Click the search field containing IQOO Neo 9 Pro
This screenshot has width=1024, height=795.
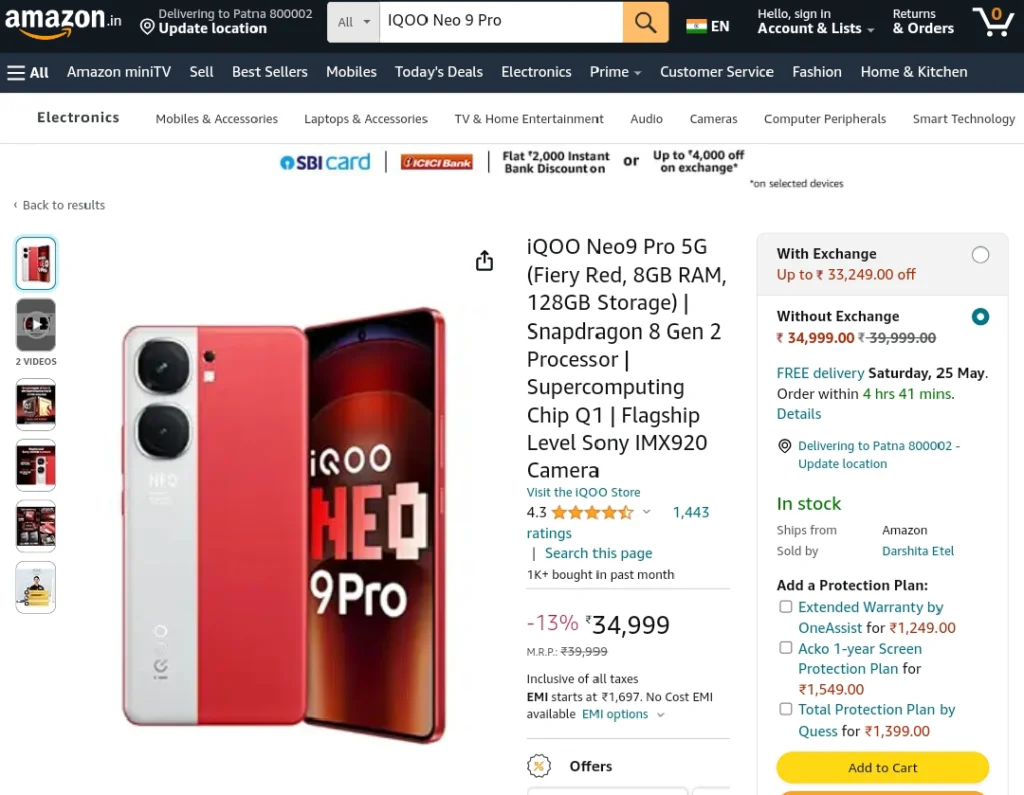coord(501,22)
